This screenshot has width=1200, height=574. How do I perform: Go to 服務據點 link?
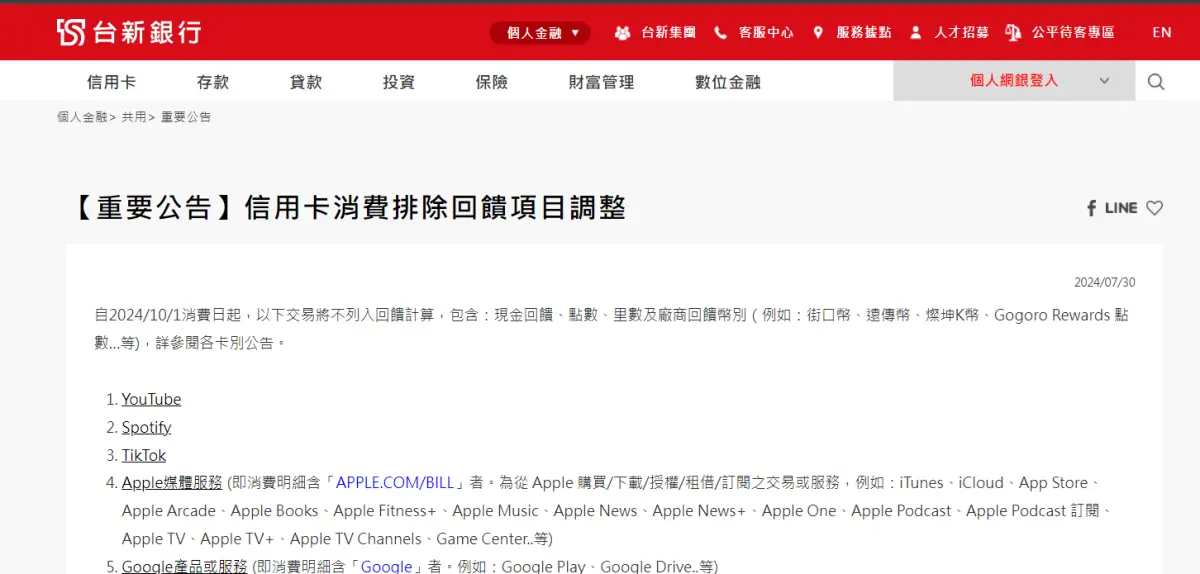(864, 33)
